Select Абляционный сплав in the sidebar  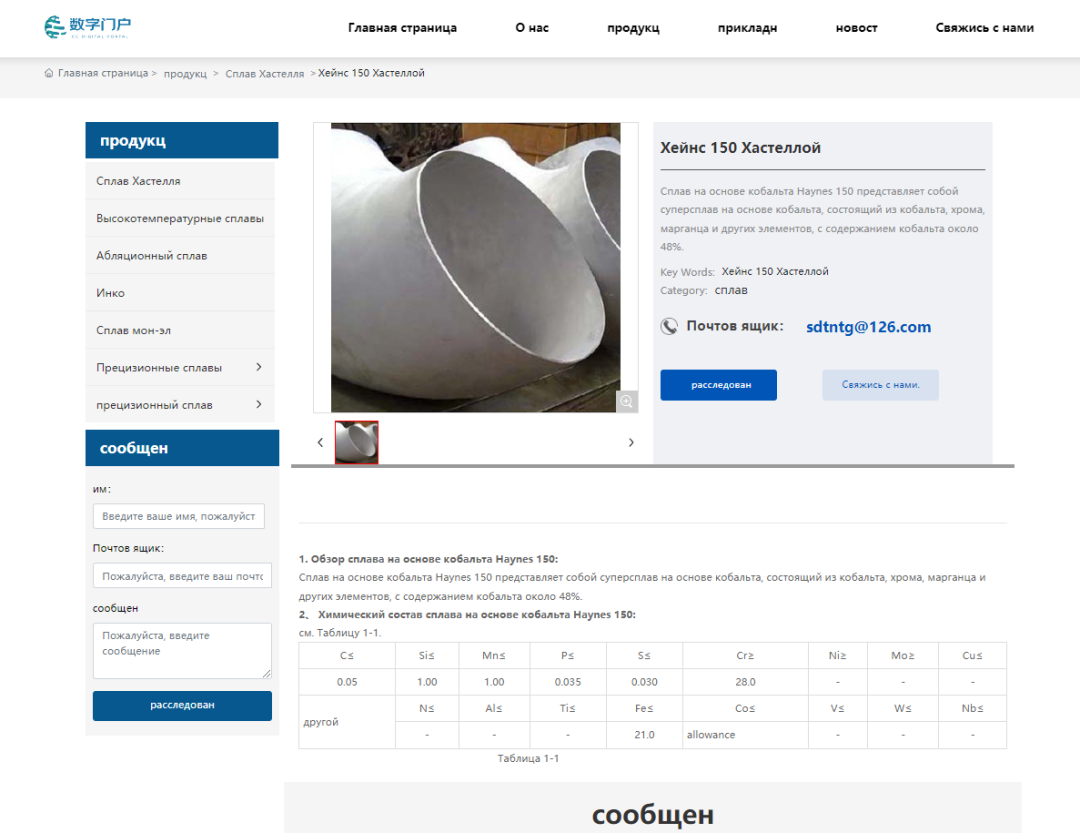tap(180, 256)
